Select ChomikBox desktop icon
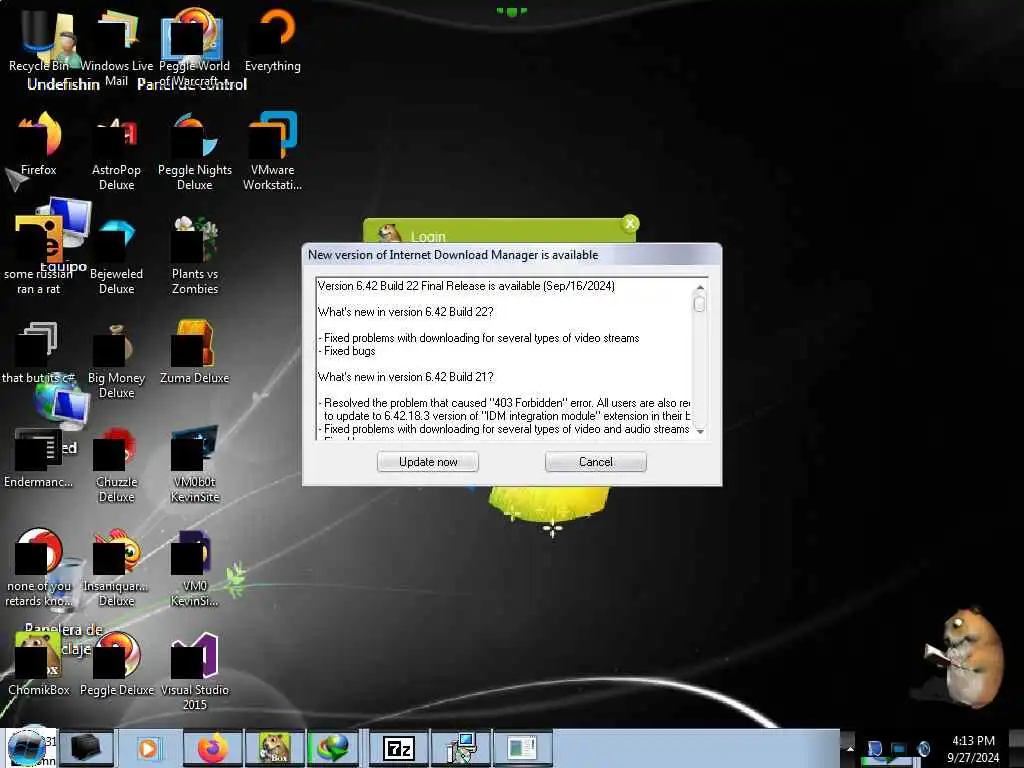 [39, 665]
